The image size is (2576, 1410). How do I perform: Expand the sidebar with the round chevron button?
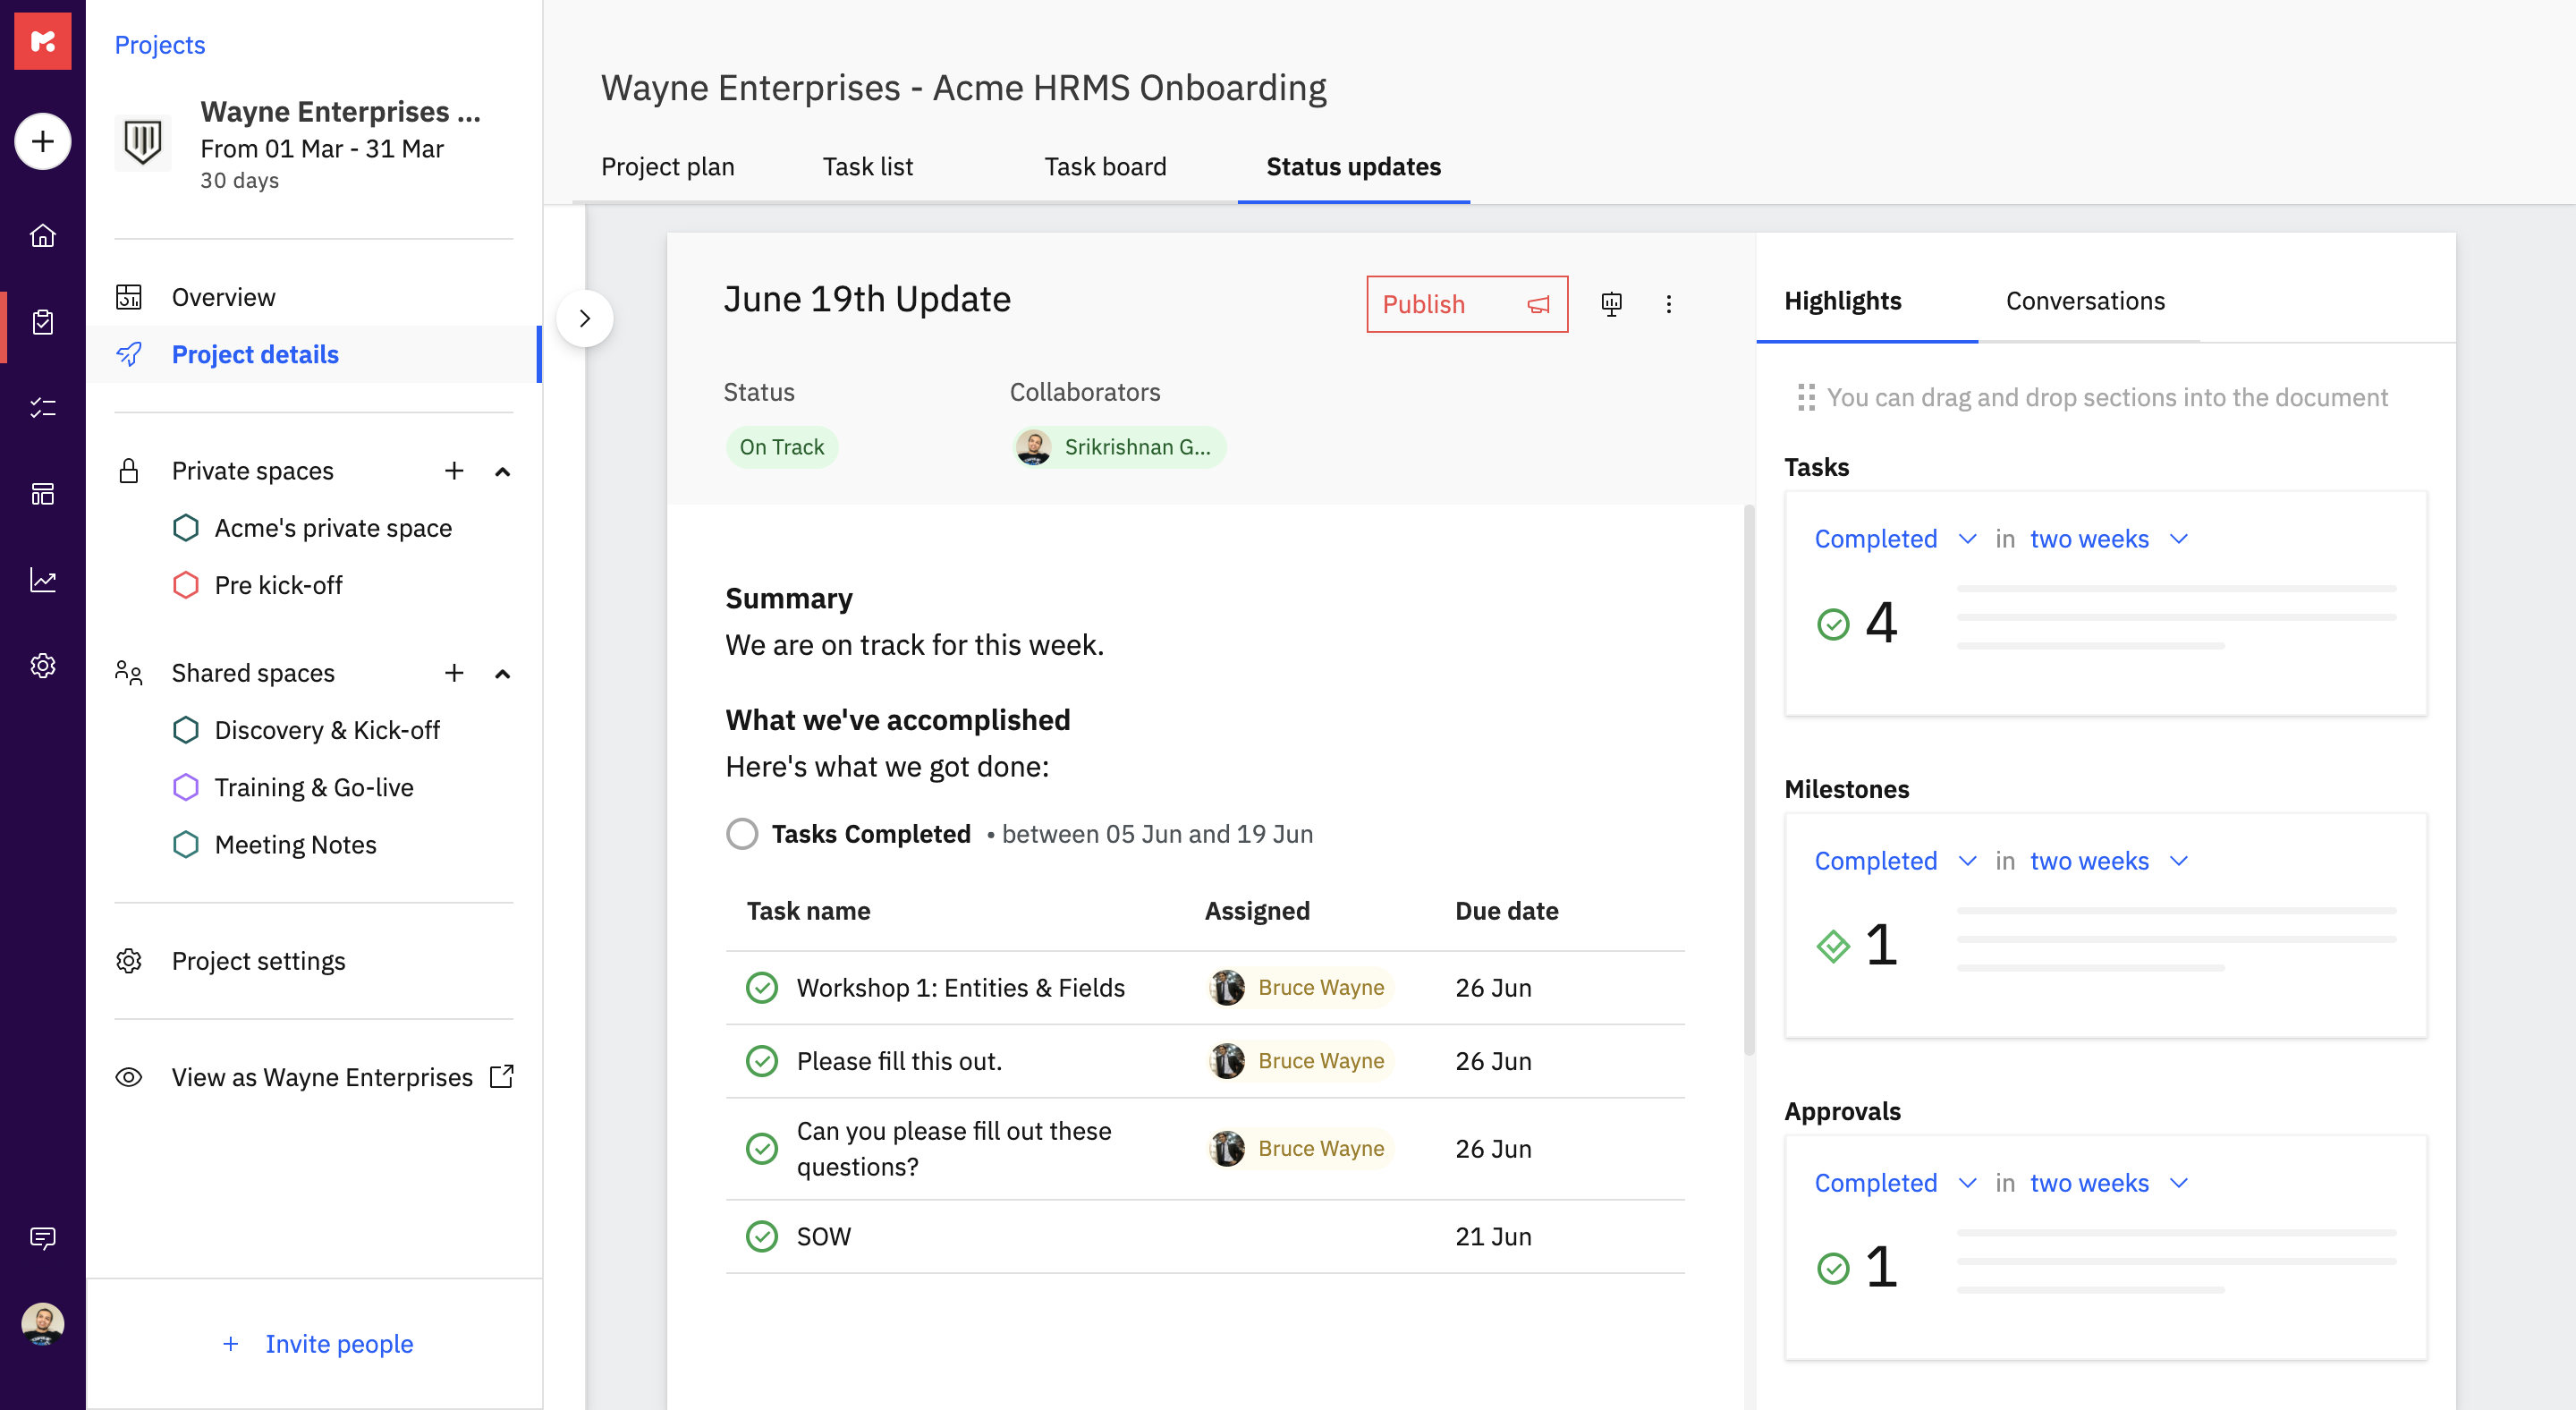pos(584,318)
